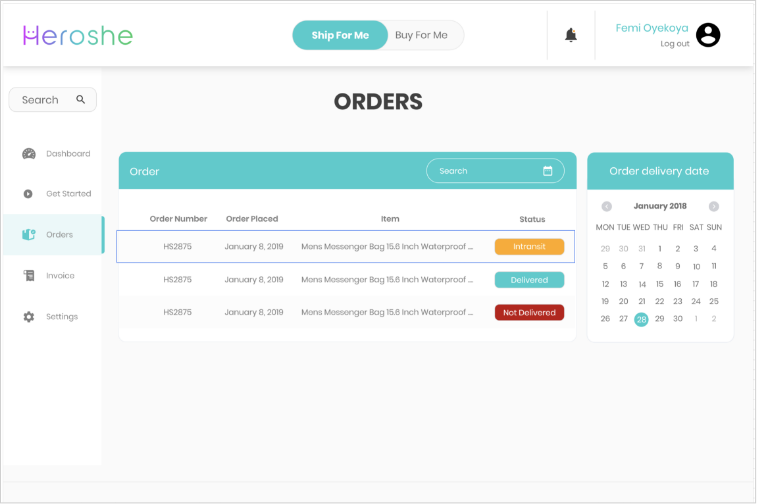Switch to Buy For Me
Screen dimensions: 757x504
coord(421,35)
